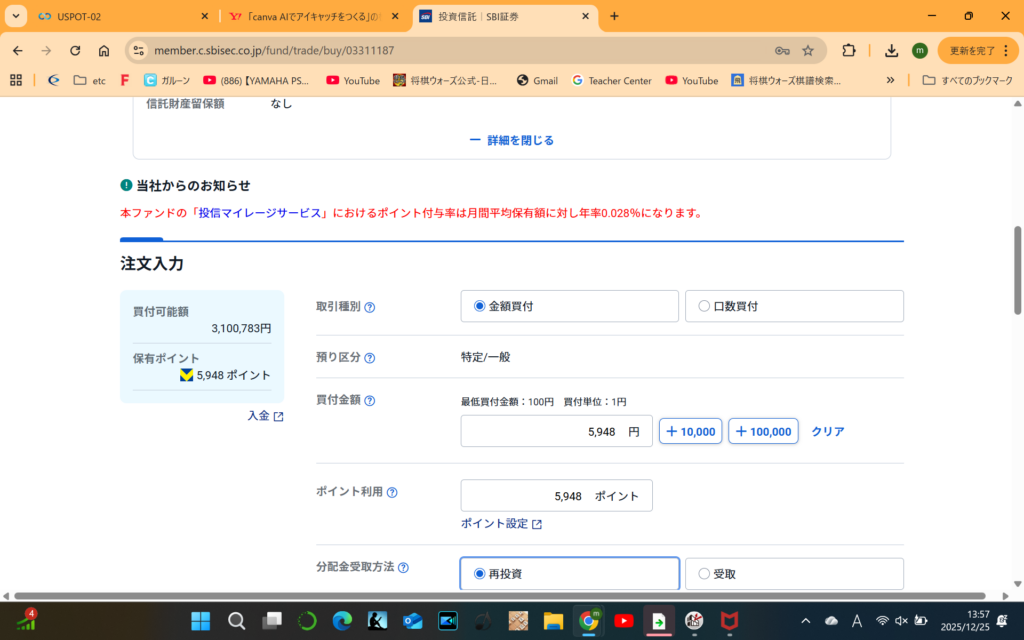Reload the page
This screenshot has width=1024, height=640.
click(75, 51)
